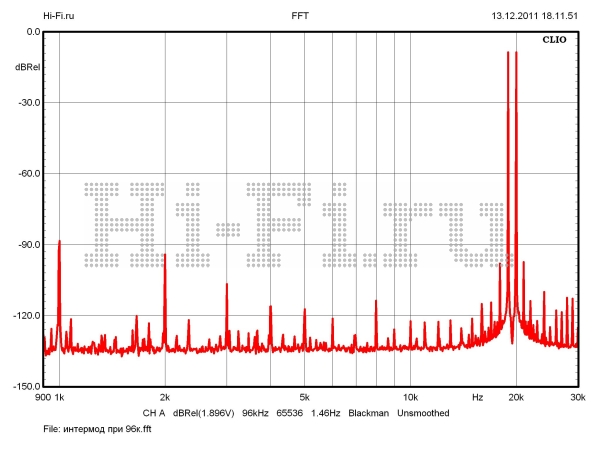
Task: Click the -90.0 vertical axis label
Action: [x=26, y=245]
